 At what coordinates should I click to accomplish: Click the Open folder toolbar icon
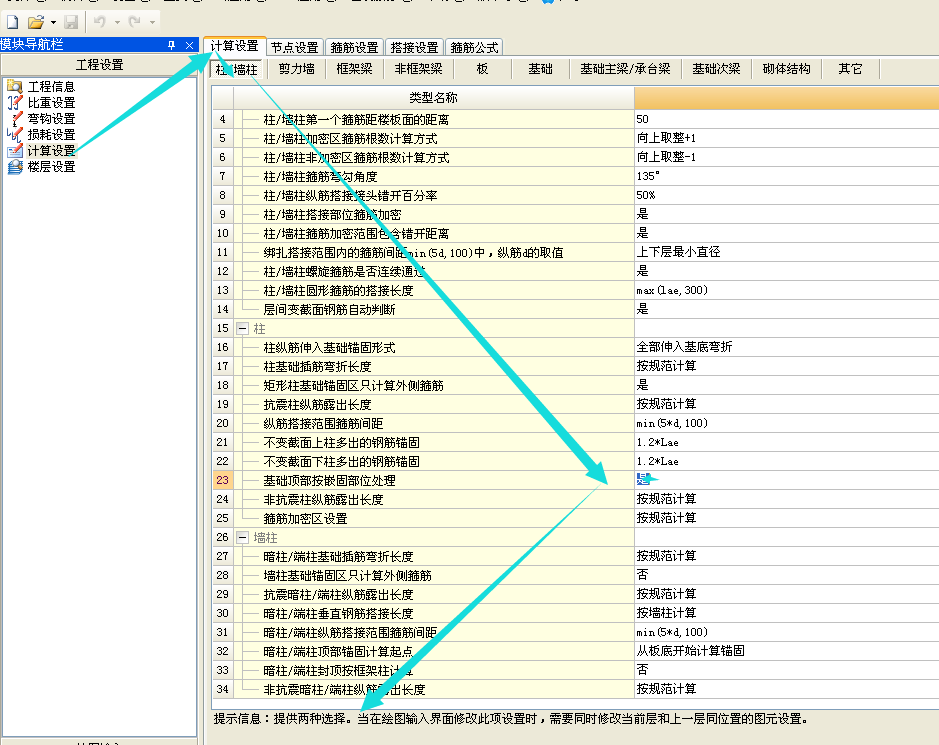[x=35, y=22]
